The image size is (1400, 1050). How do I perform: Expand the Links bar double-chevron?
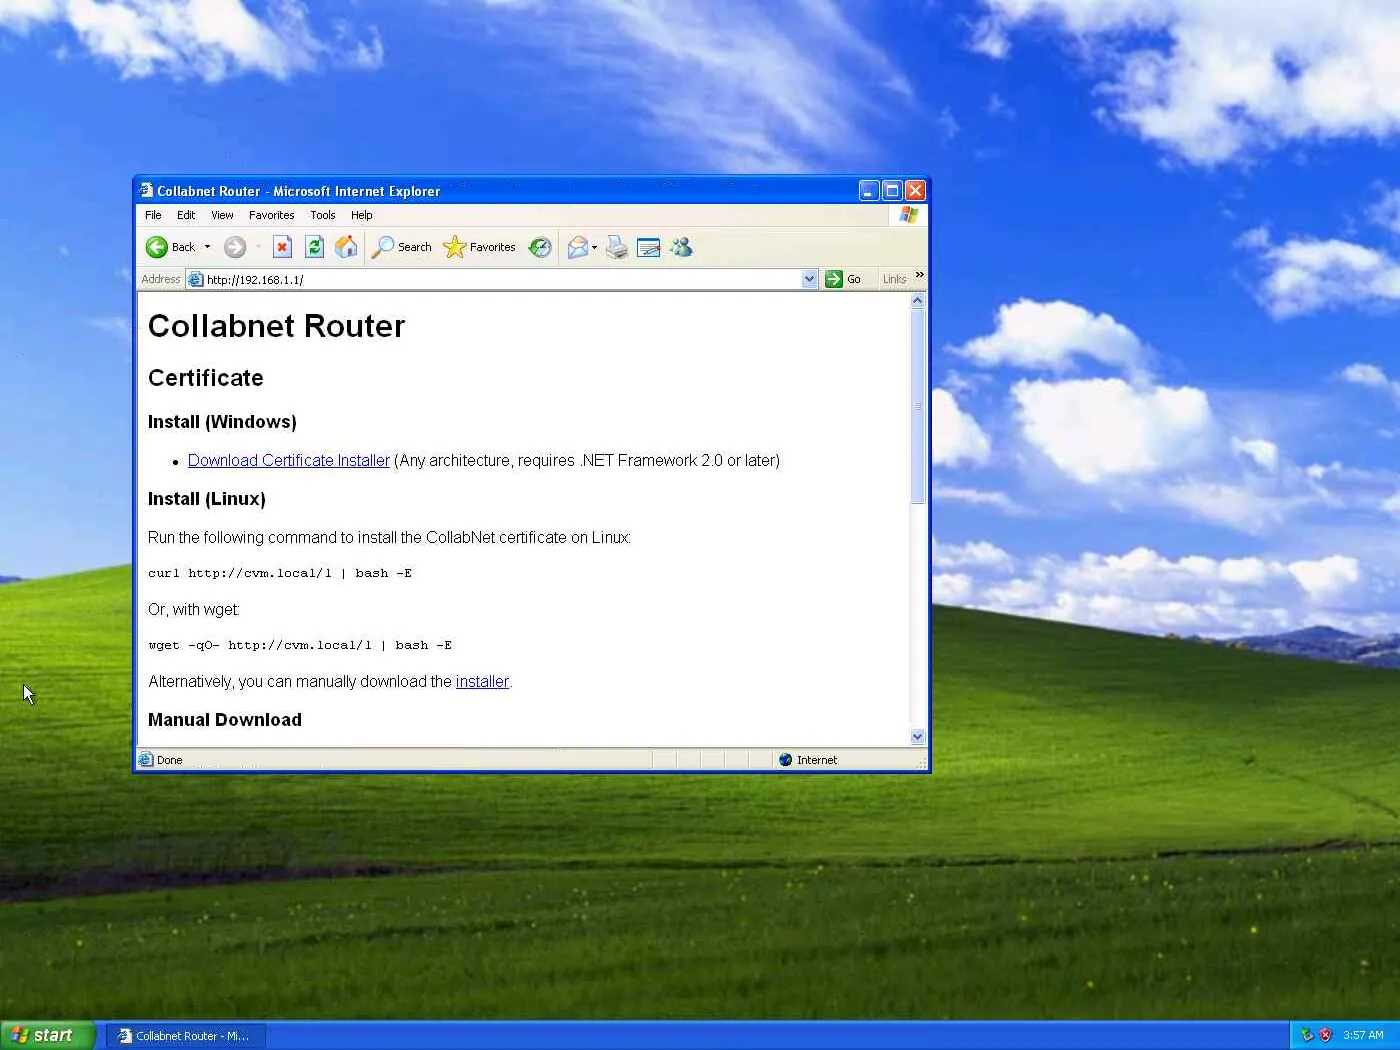click(x=919, y=275)
